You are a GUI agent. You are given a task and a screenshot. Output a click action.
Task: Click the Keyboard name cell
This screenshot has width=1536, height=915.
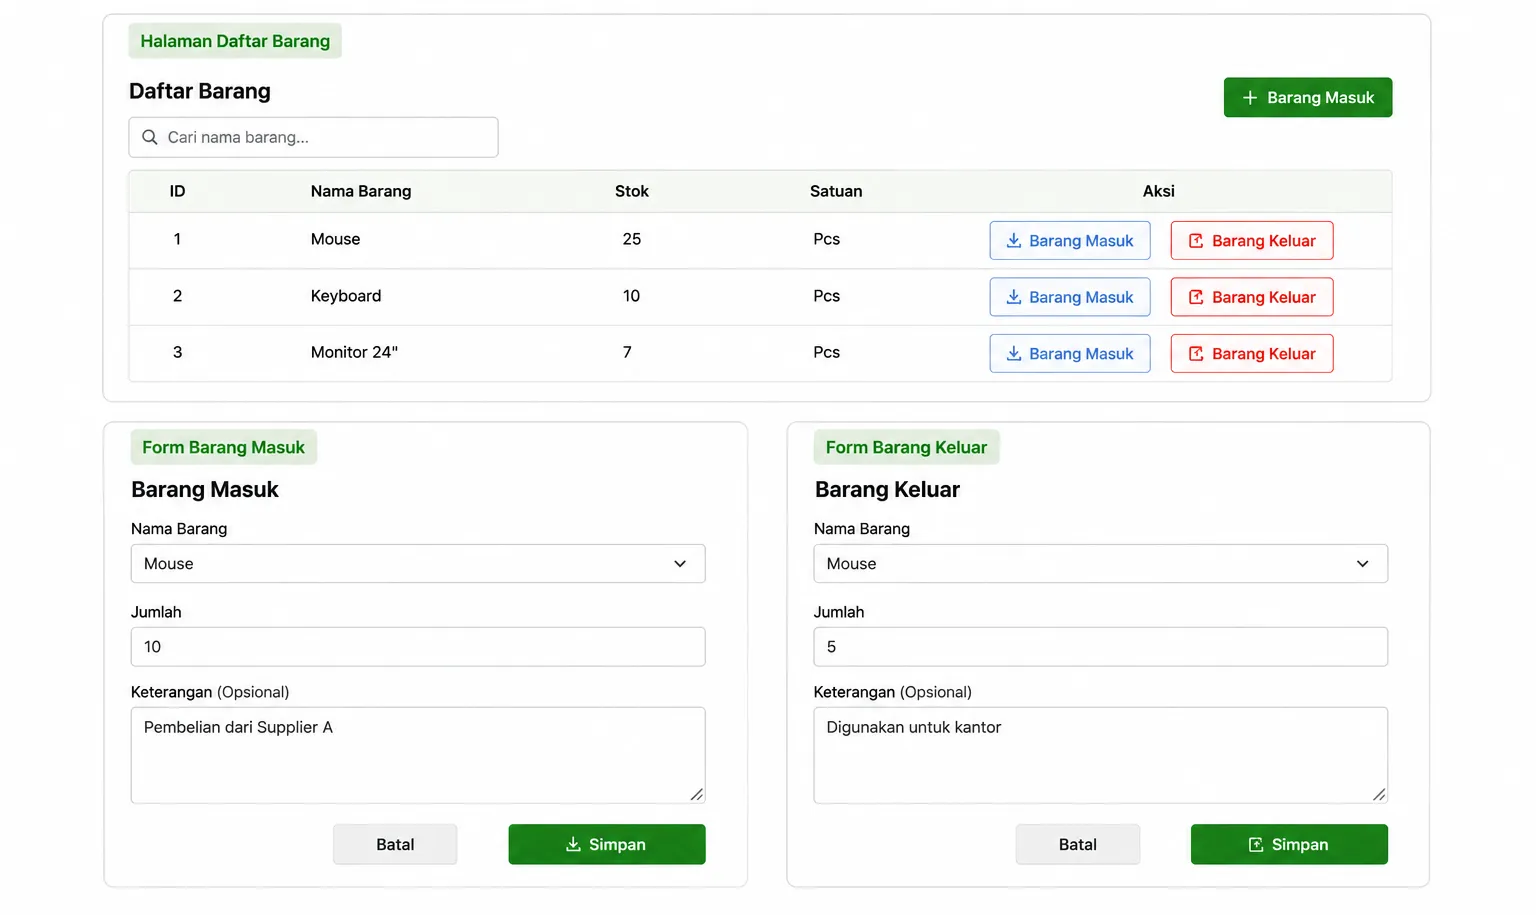coord(346,296)
